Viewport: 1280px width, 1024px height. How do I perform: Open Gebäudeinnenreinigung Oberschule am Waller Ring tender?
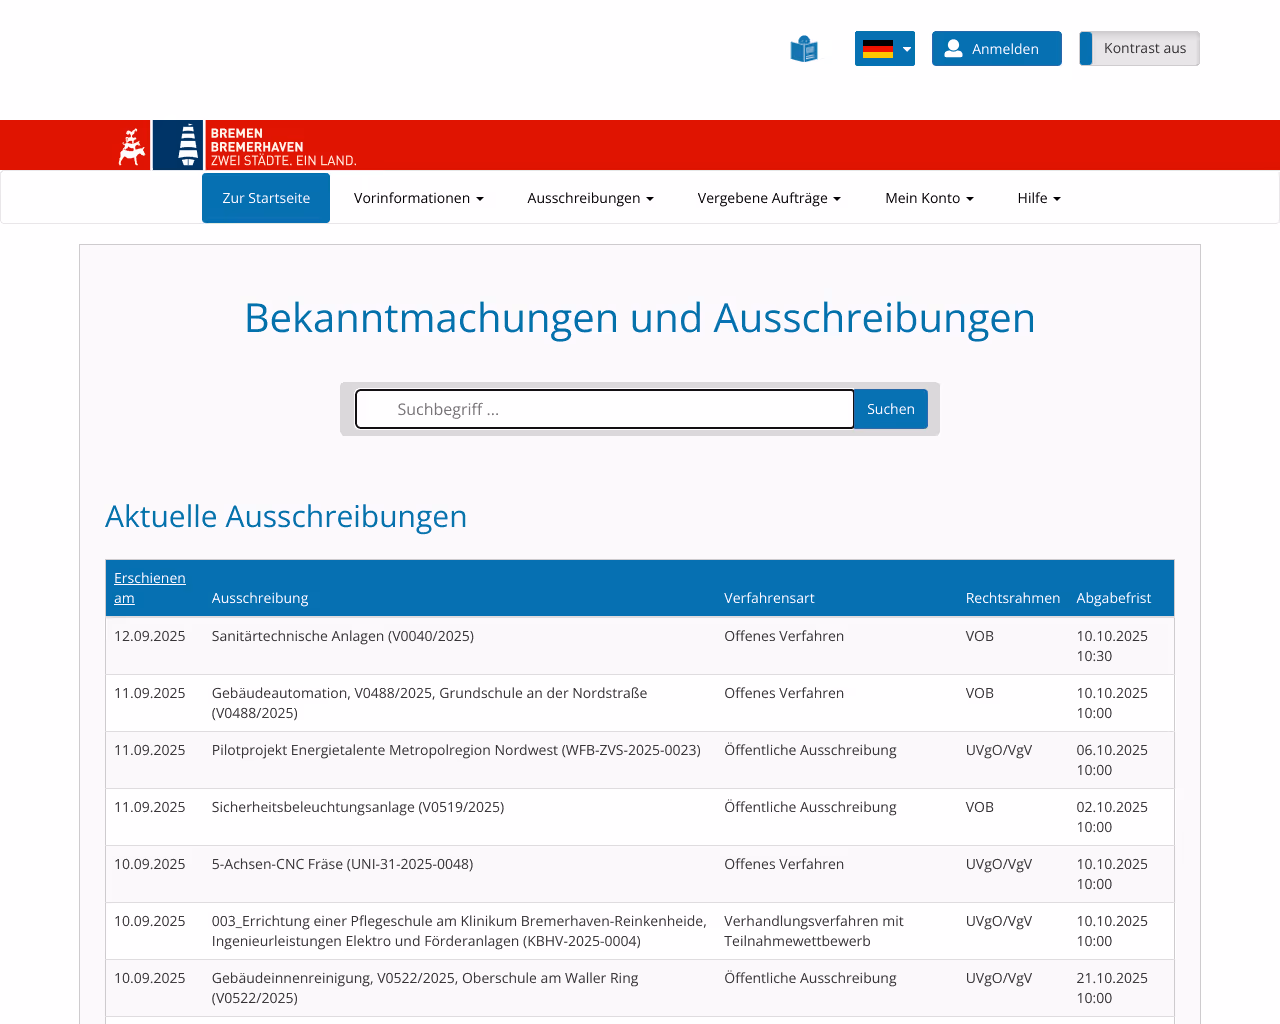point(425,988)
